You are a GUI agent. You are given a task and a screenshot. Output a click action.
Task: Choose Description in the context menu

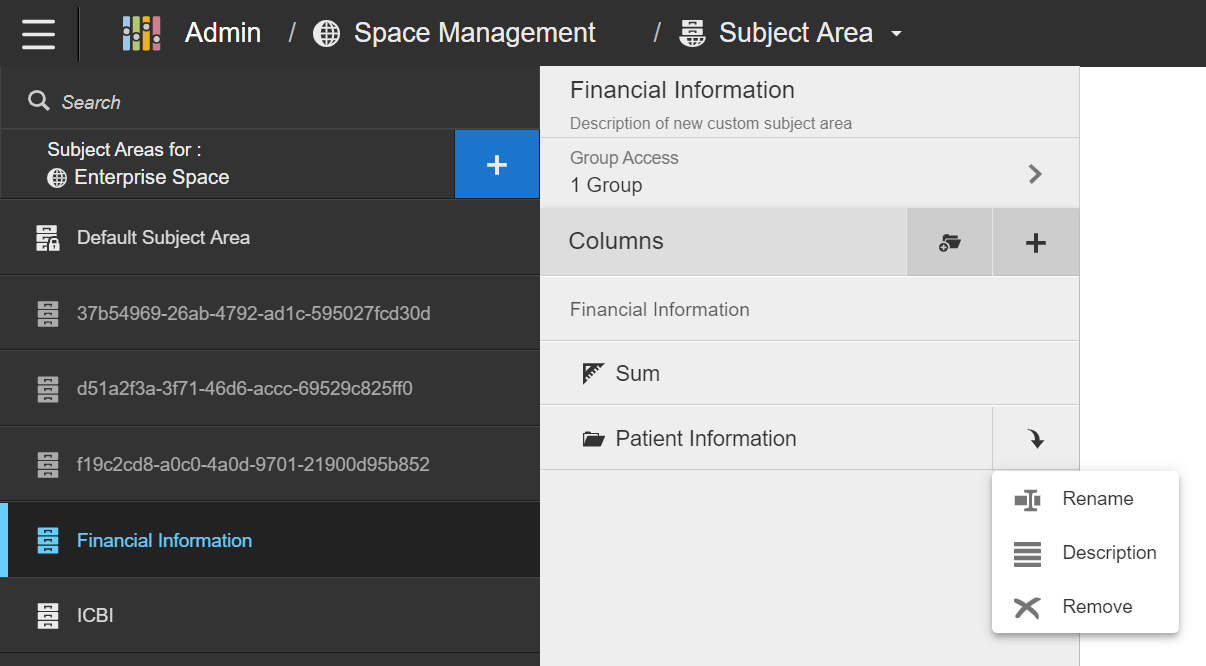point(1108,553)
